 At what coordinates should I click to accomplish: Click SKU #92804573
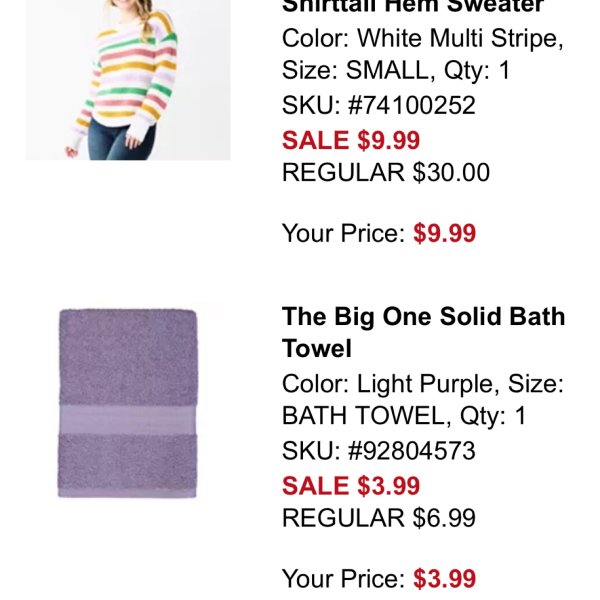379,451
